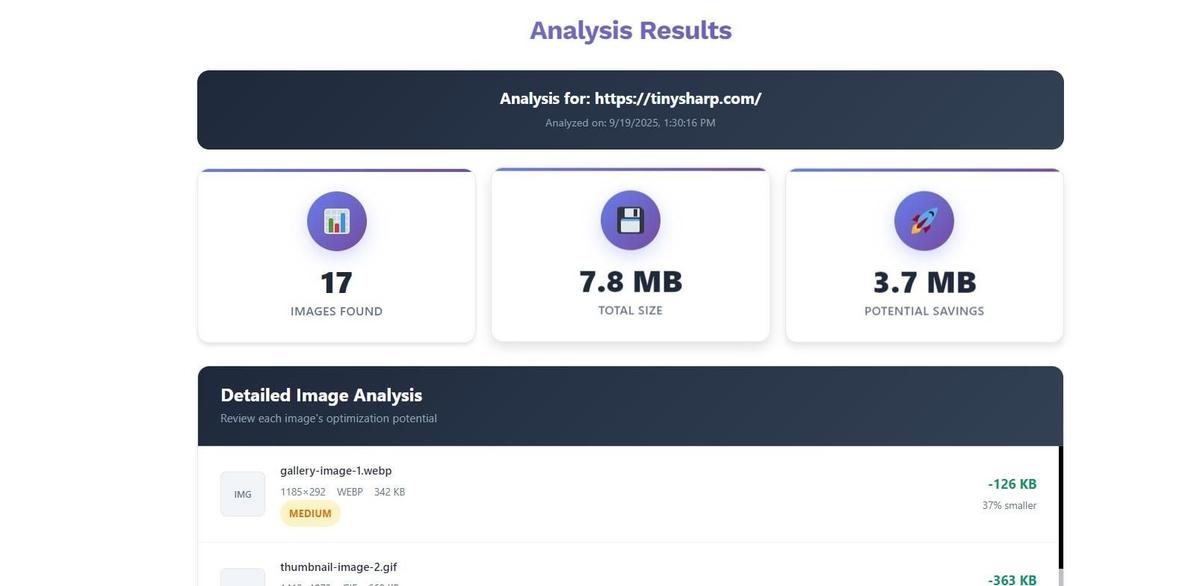This screenshot has height=586, width=1200.
Task: Select the -126 KB savings value
Action: pos(1012,483)
